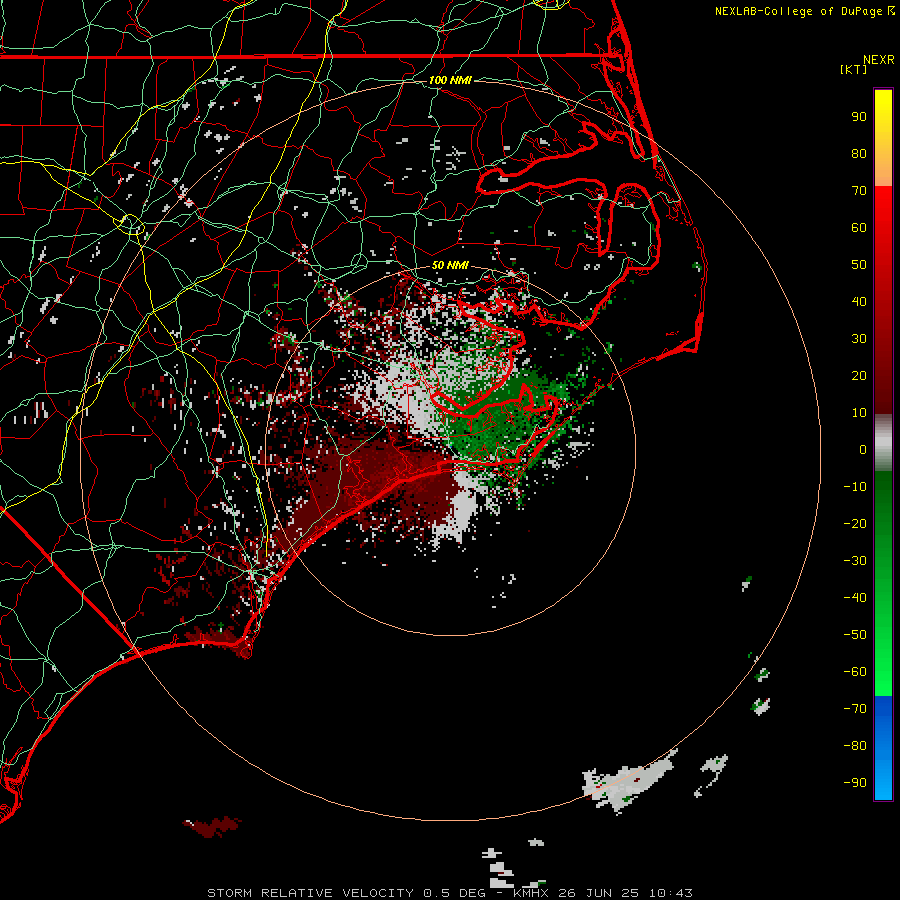Image resolution: width=900 pixels, height=900 pixels.
Task: Click the 0 value on the velocity scale
Action: 863,450
